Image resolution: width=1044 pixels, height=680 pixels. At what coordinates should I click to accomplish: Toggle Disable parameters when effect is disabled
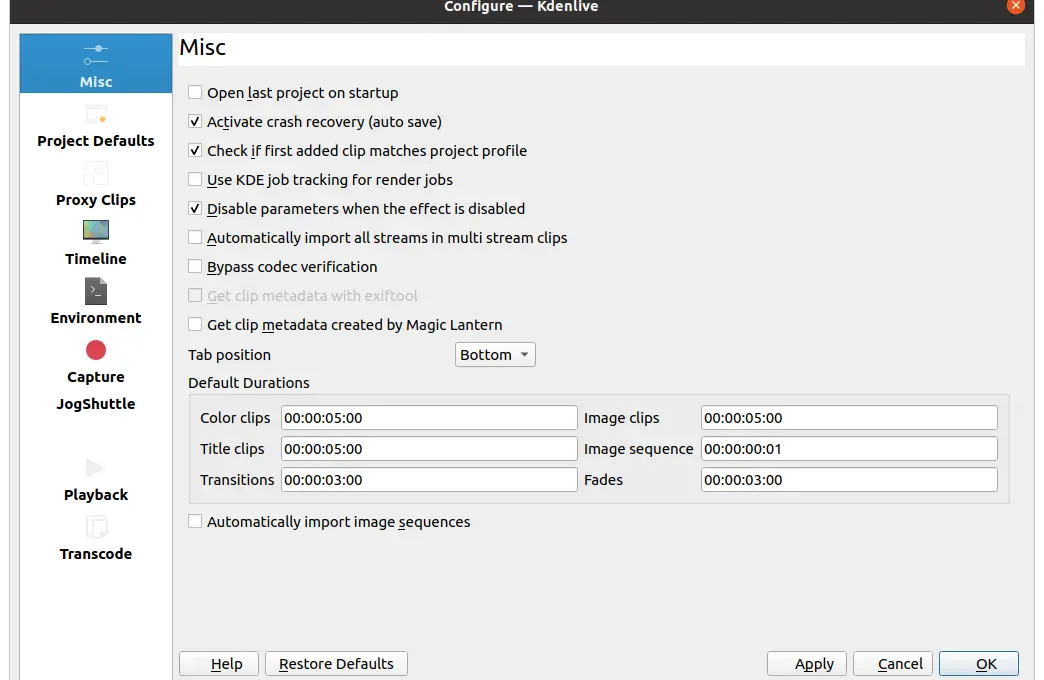click(x=195, y=208)
